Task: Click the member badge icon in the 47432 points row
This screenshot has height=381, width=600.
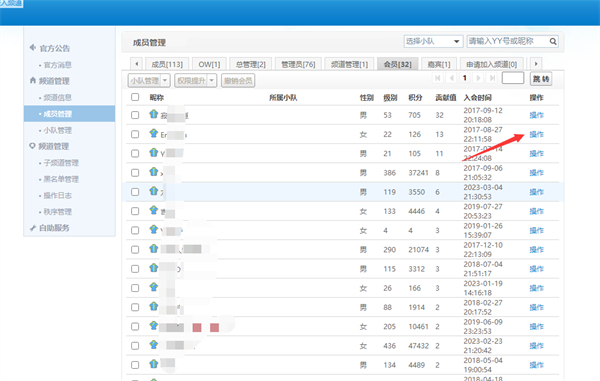Action: (x=153, y=344)
